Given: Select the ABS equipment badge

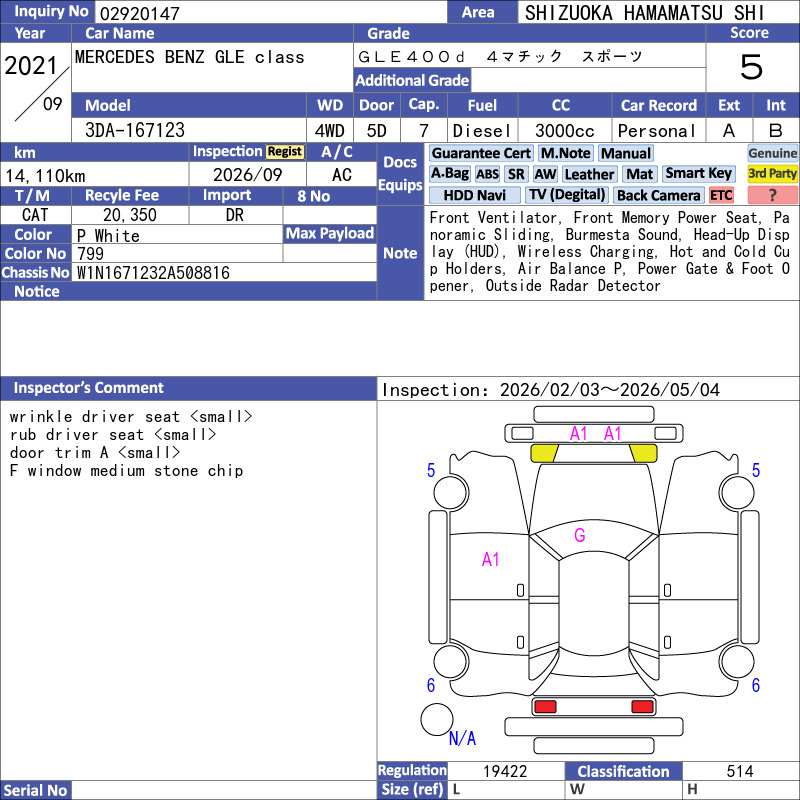Looking at the screenshot, I should pyautogui.click(x=487, y=174).
